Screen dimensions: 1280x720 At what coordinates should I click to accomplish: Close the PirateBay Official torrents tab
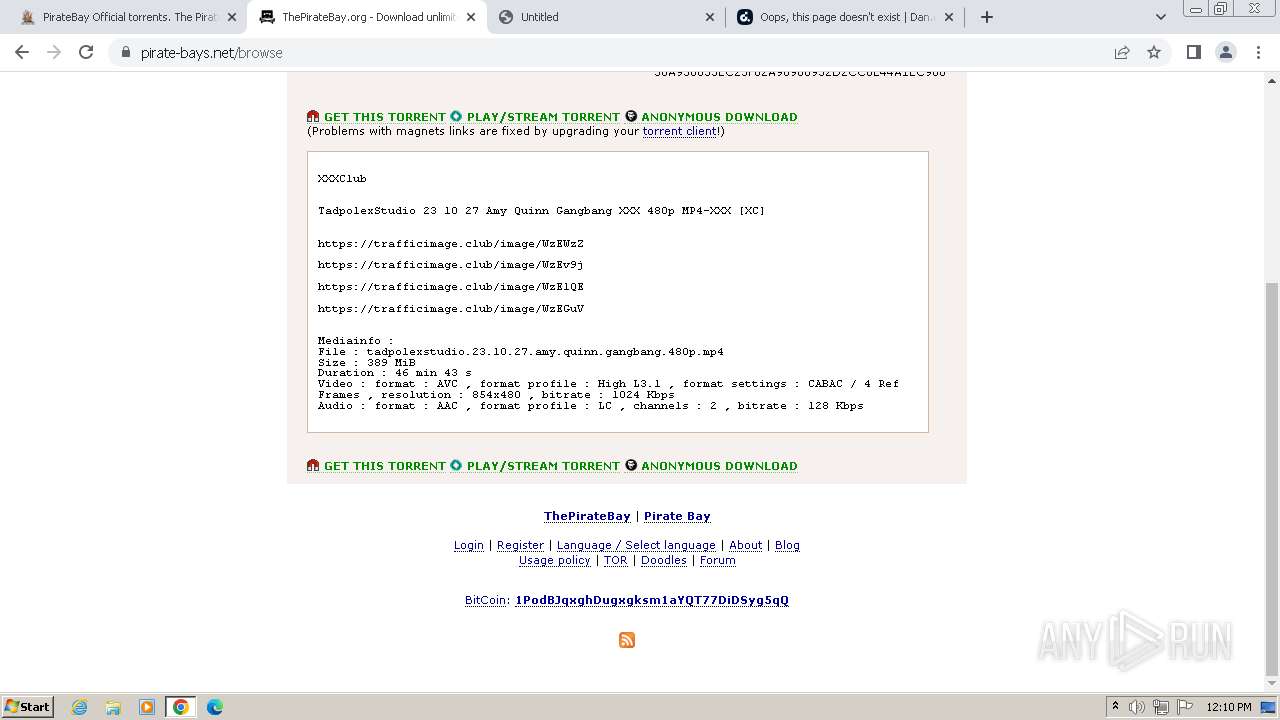(232, 17)
